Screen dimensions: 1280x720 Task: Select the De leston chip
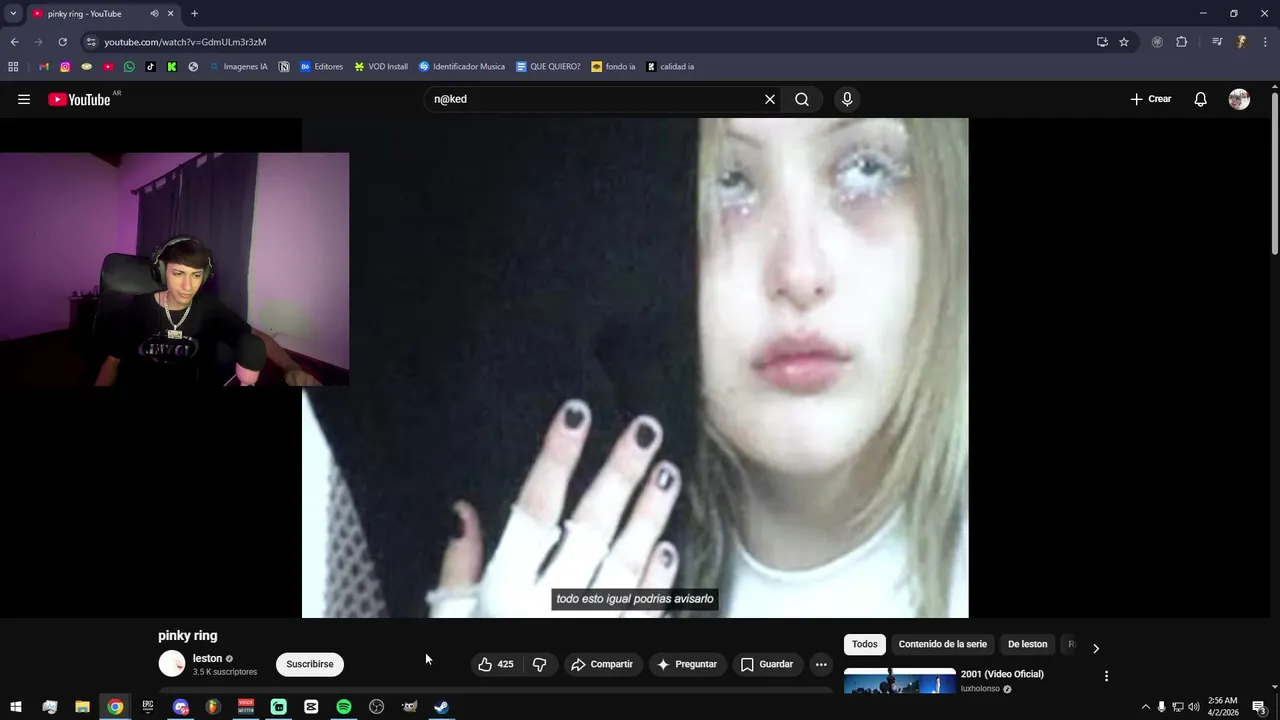coord(1027,644)
